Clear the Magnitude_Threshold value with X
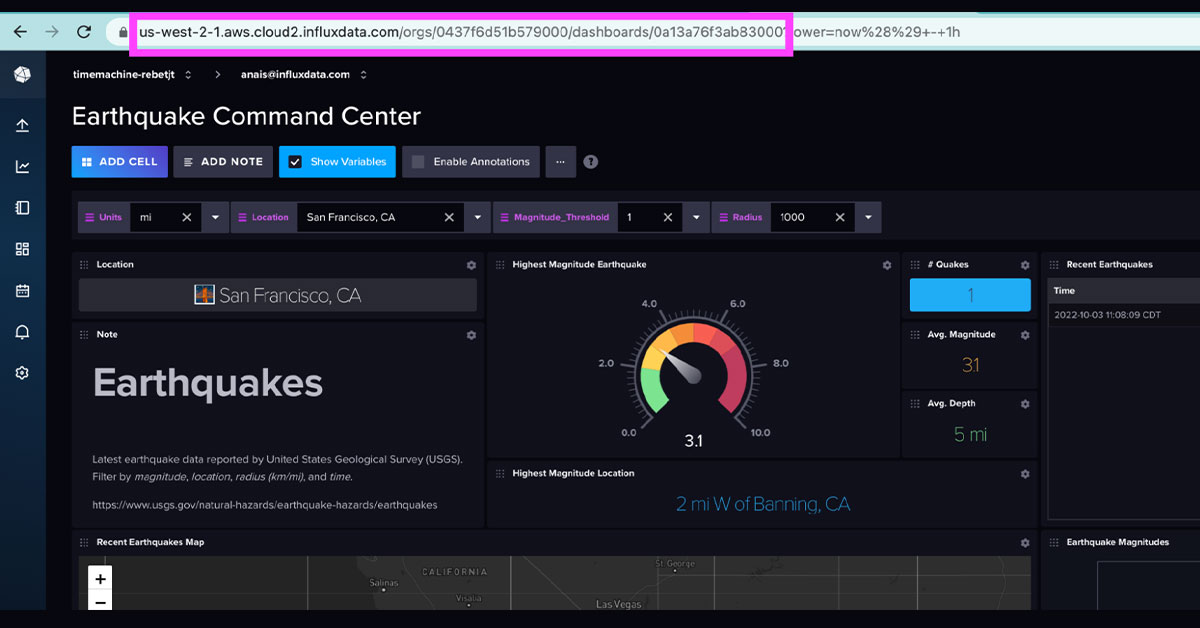The height and width of the screenshot is (628, 1200). coord(667,217)
